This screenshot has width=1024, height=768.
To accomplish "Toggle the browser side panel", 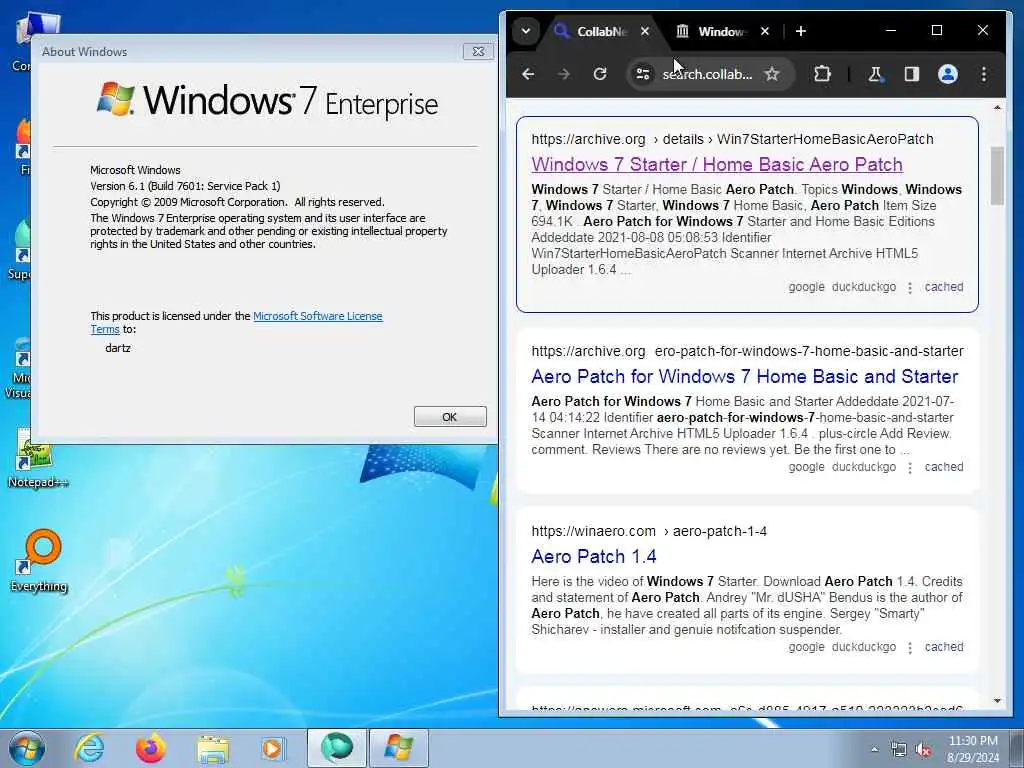I will [912, 74].
